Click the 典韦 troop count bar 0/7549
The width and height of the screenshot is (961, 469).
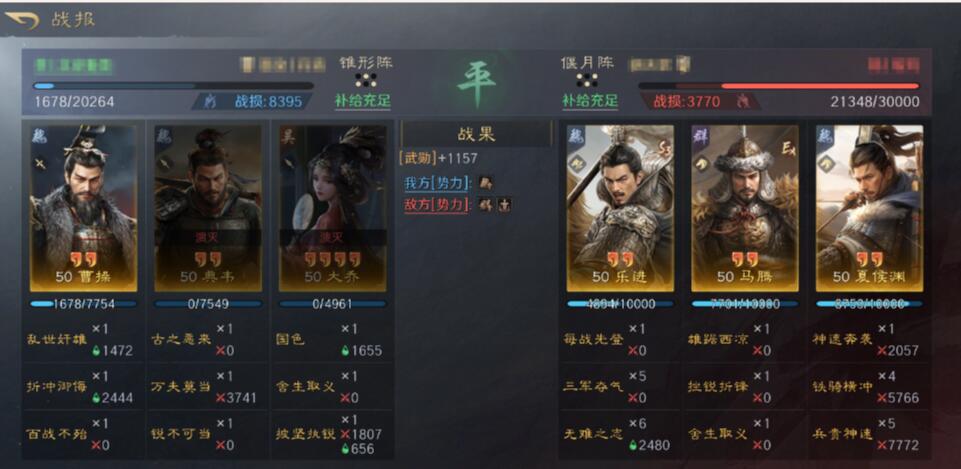coord(208,303)
